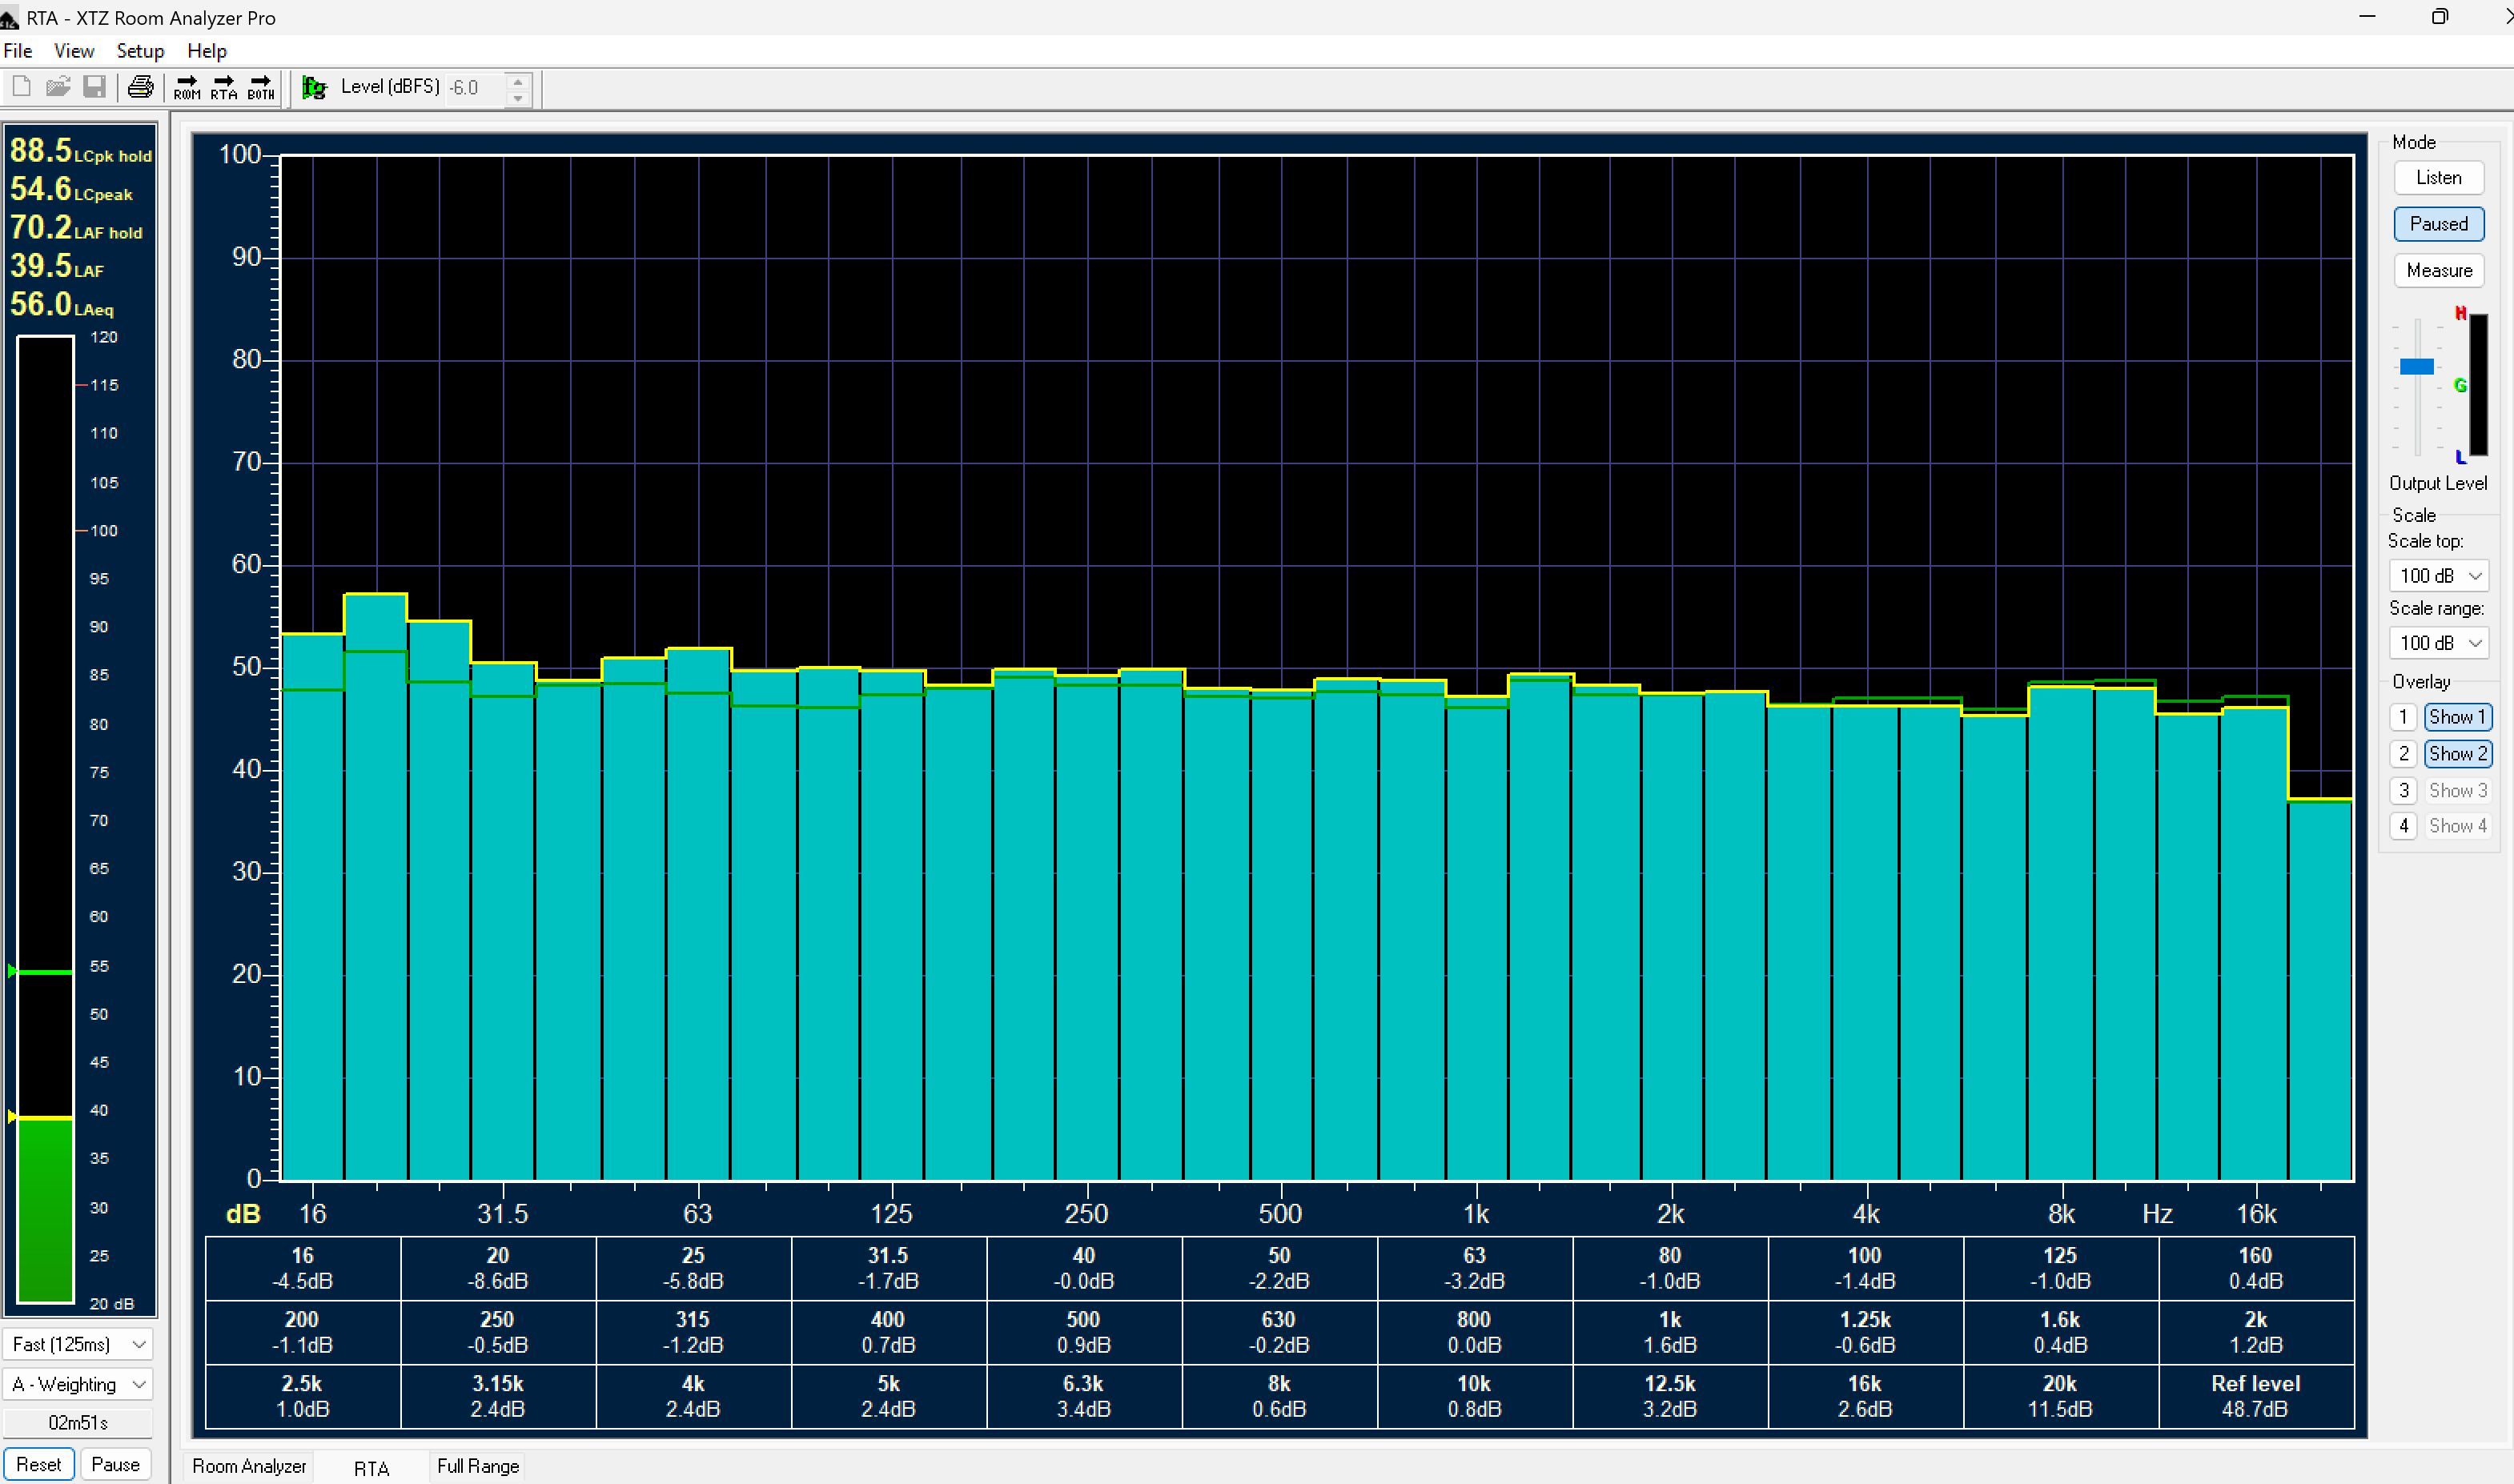Screen dimensions: 2514x1484
Task: Click the Measure mode button
Action: click(2438, 271)
